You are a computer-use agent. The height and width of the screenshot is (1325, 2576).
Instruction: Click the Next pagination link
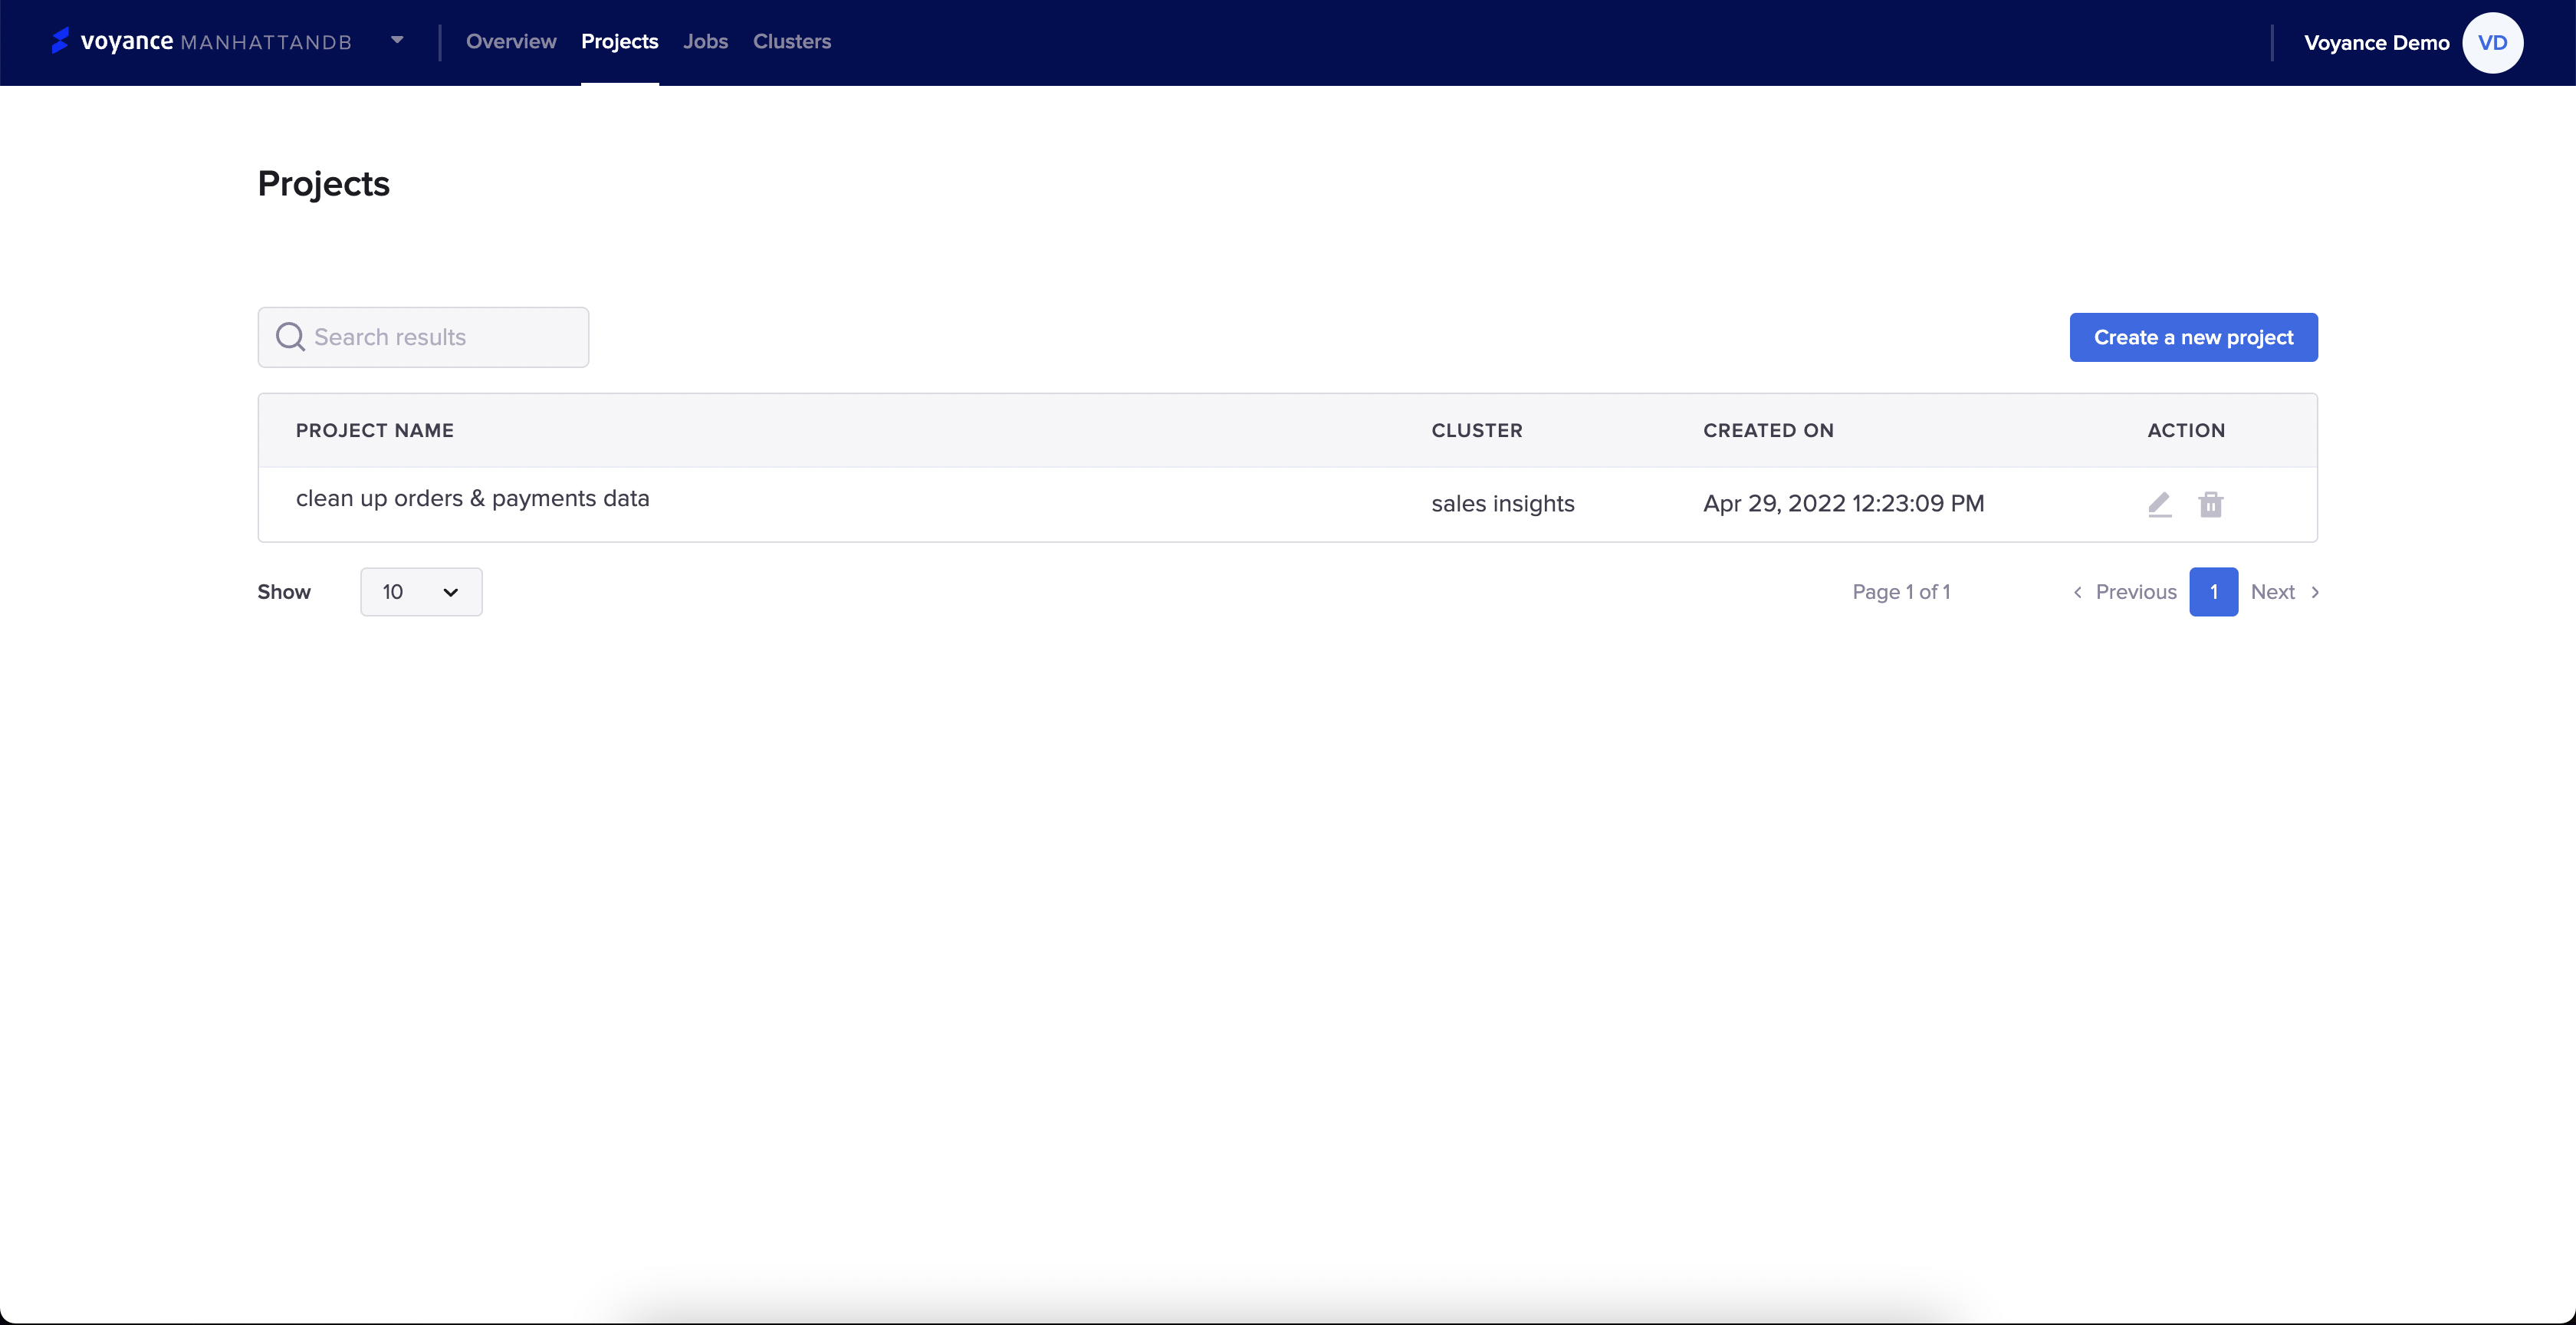(x=2272, y=592)
